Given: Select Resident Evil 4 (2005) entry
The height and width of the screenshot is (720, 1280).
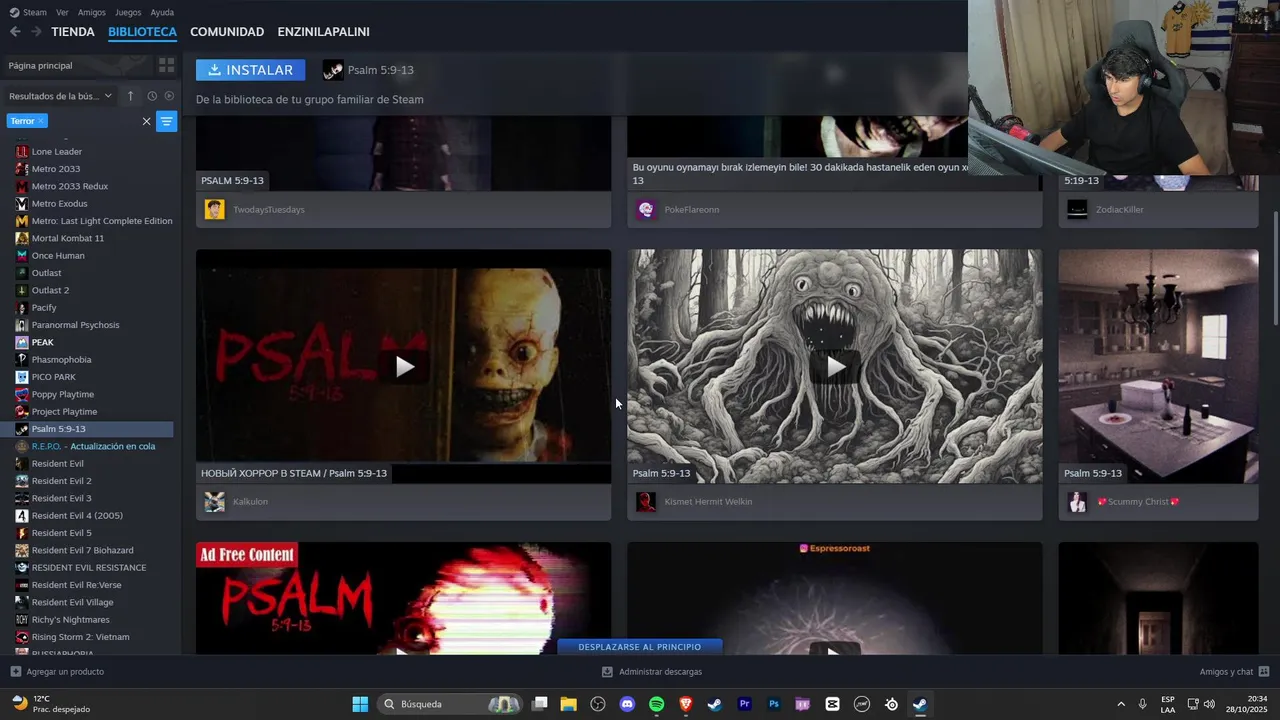Looking at the screenshot, I should (x=77, y=516).
